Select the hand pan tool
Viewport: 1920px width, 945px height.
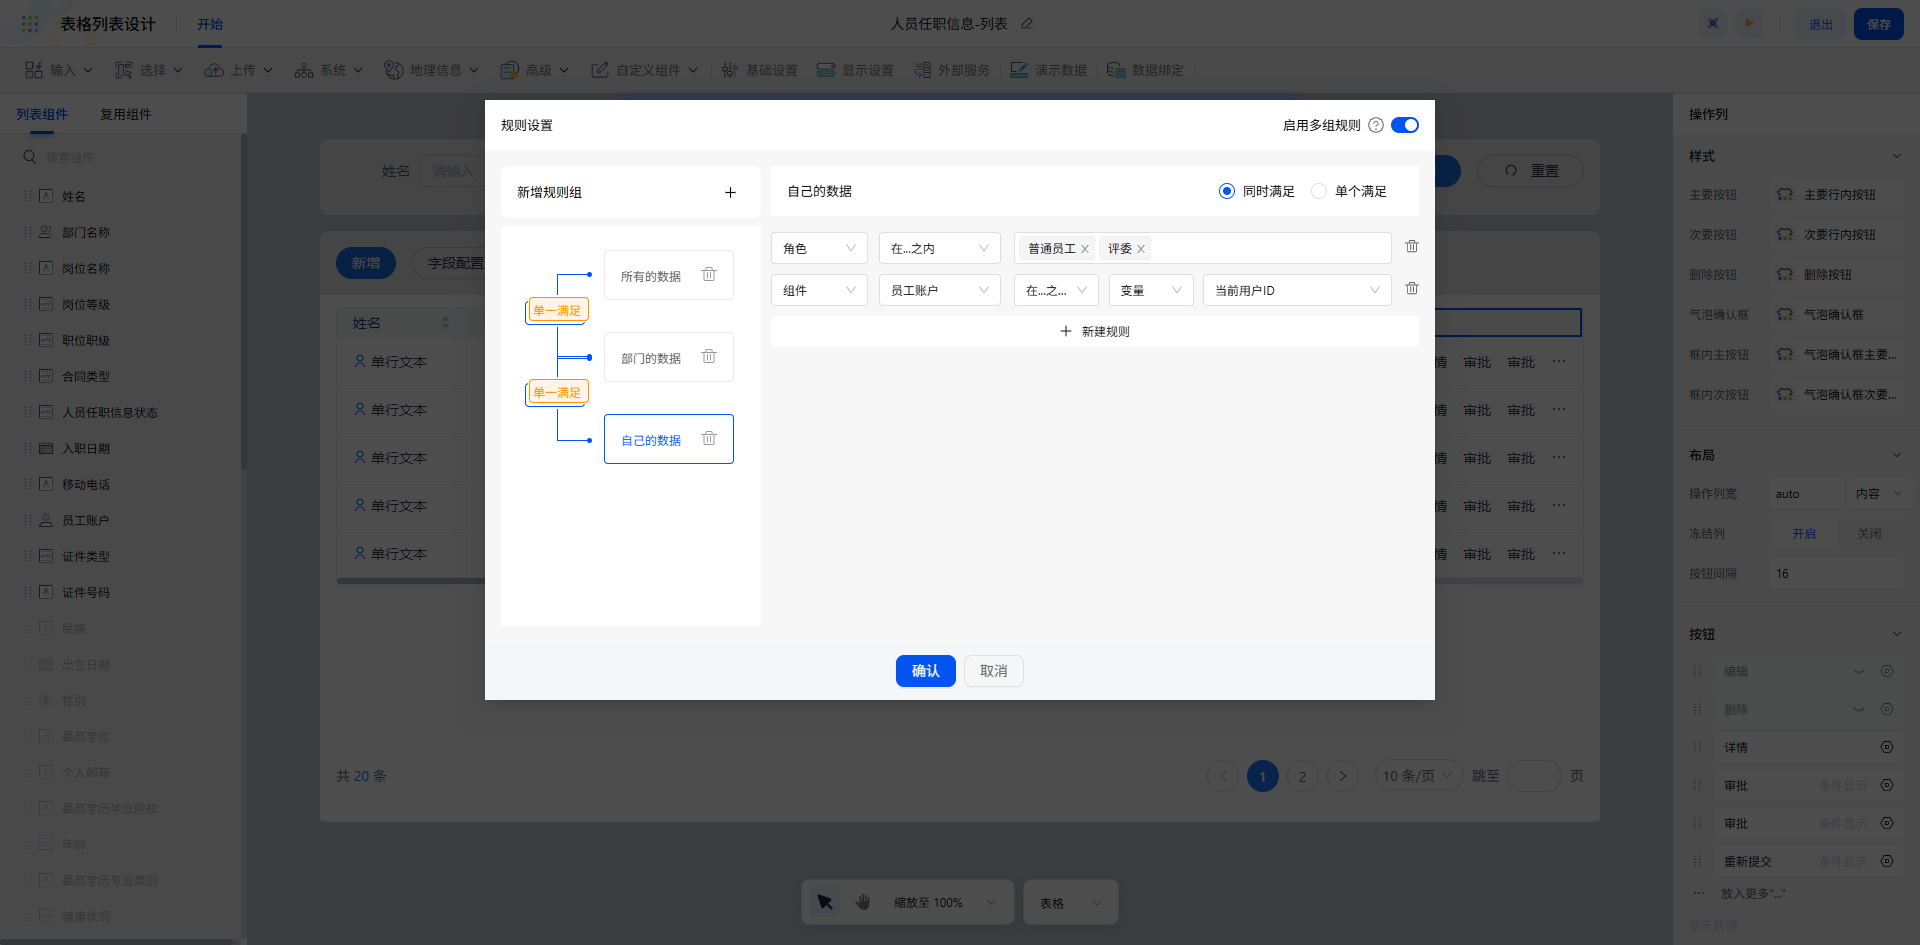point(863,902)
